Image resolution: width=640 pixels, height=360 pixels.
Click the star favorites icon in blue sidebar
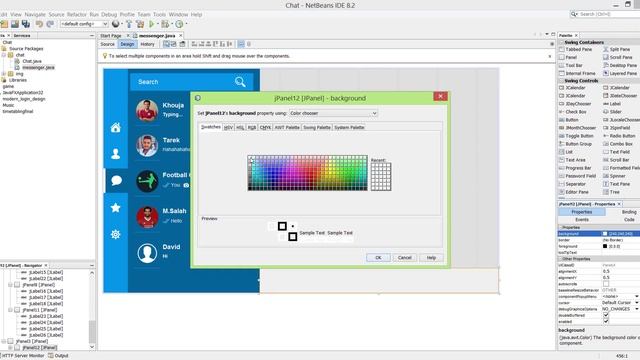point(116,208)
